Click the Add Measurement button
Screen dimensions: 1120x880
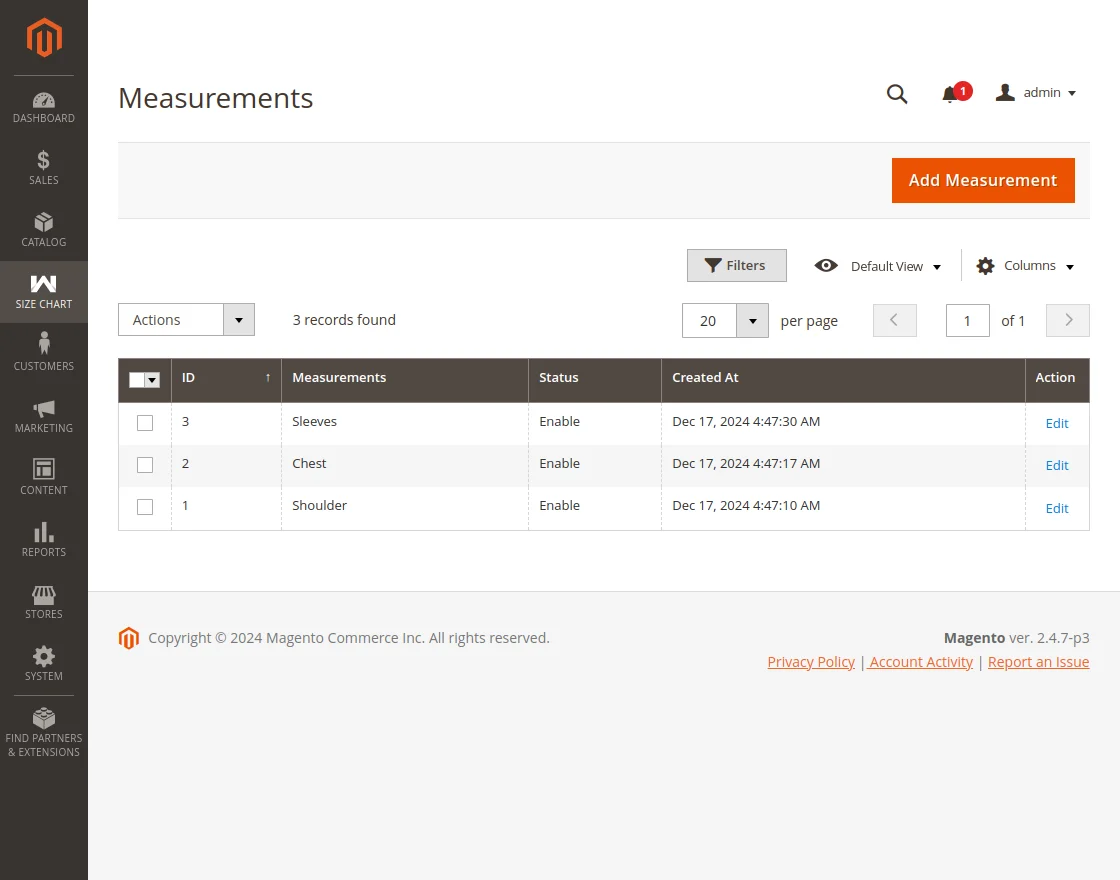(983, 180)
